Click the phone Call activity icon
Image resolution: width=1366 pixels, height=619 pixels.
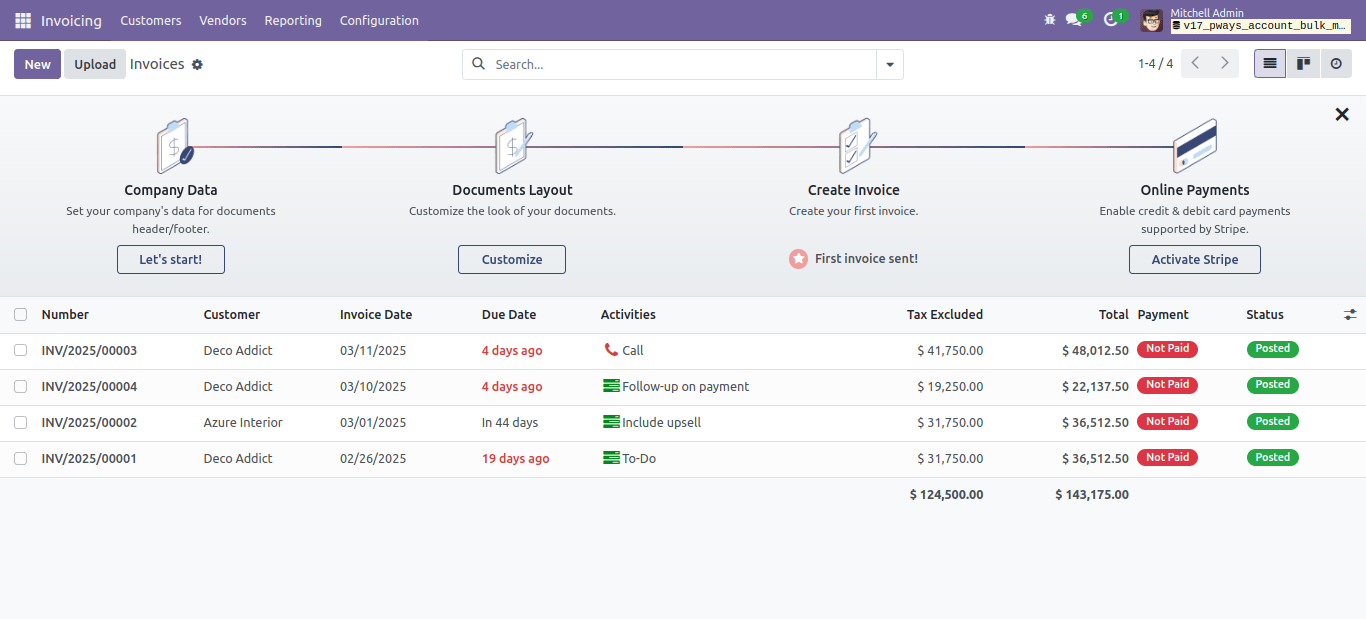tap(611, 350)
